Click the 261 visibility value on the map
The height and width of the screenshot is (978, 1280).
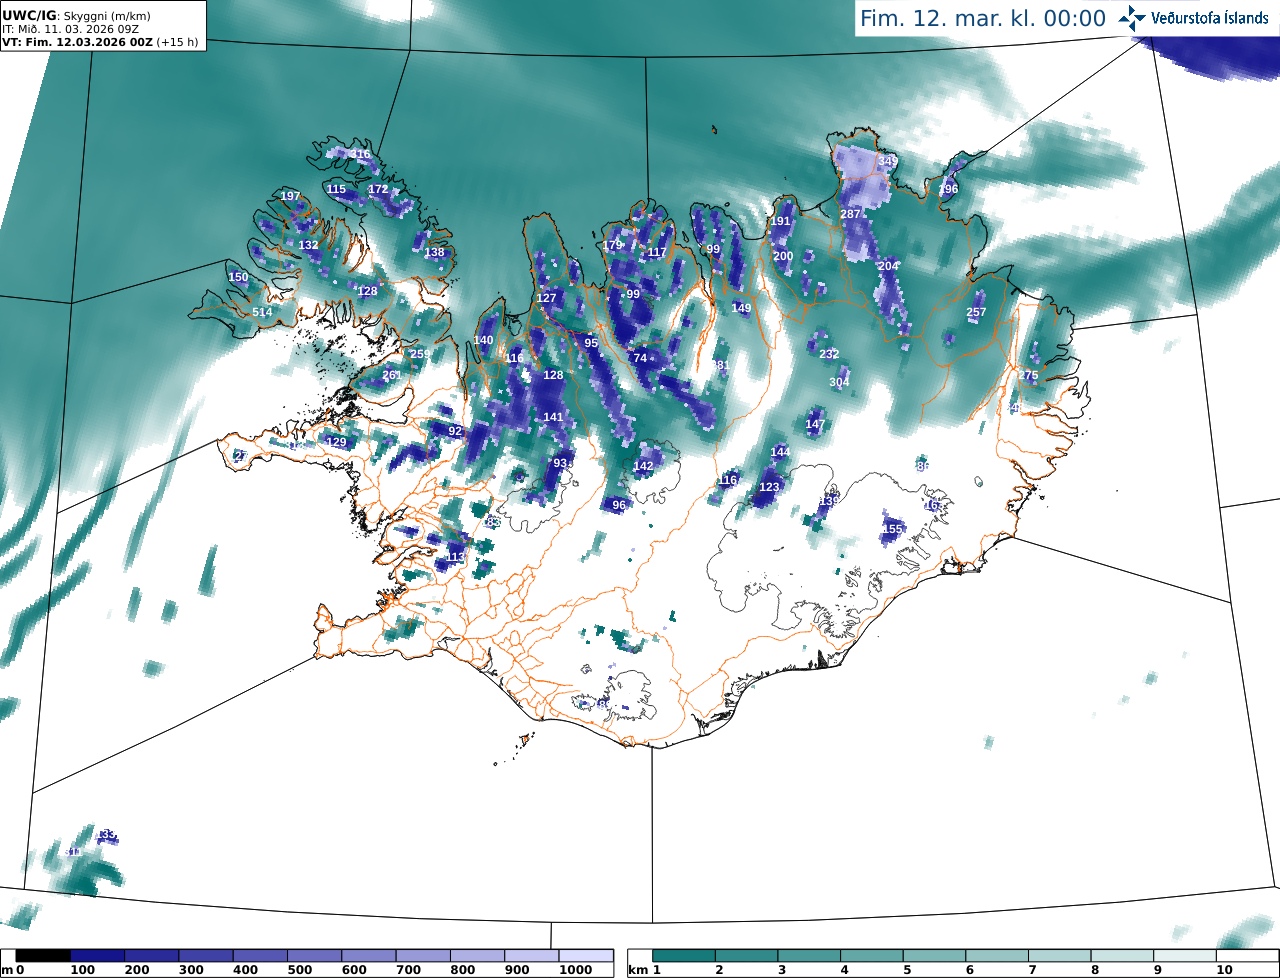coord(392,375)
